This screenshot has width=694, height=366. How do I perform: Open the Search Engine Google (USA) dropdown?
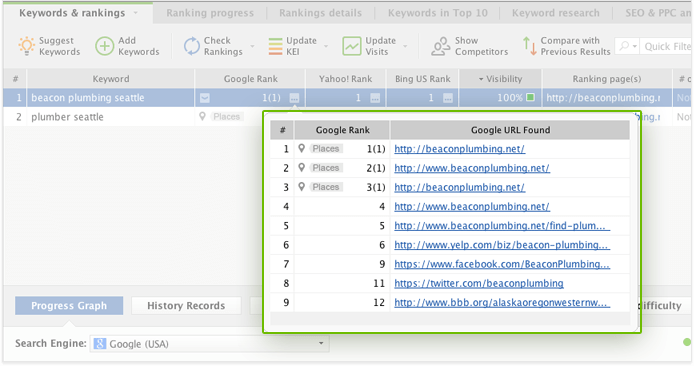coord(209,344)
